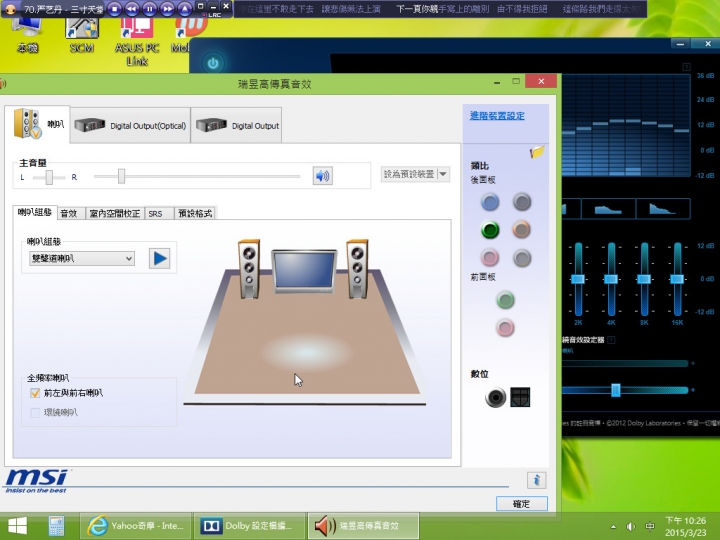Click the tray volume speaker icon

(631, 527)
